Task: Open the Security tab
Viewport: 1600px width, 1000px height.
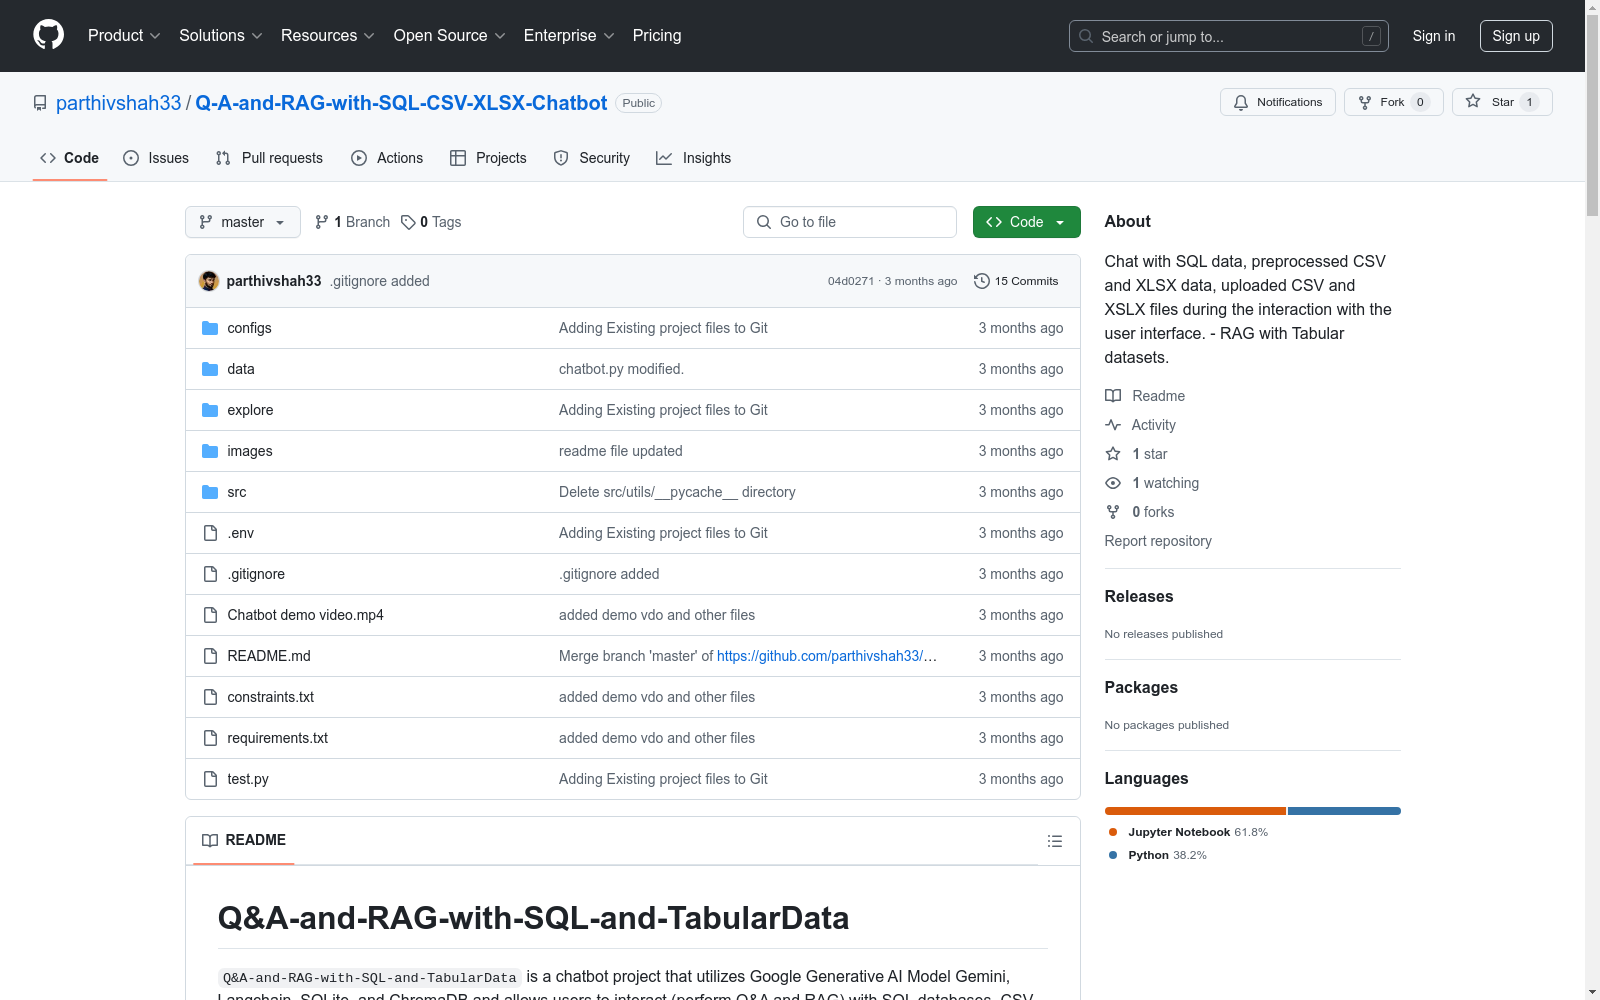Action: (592, 158)
